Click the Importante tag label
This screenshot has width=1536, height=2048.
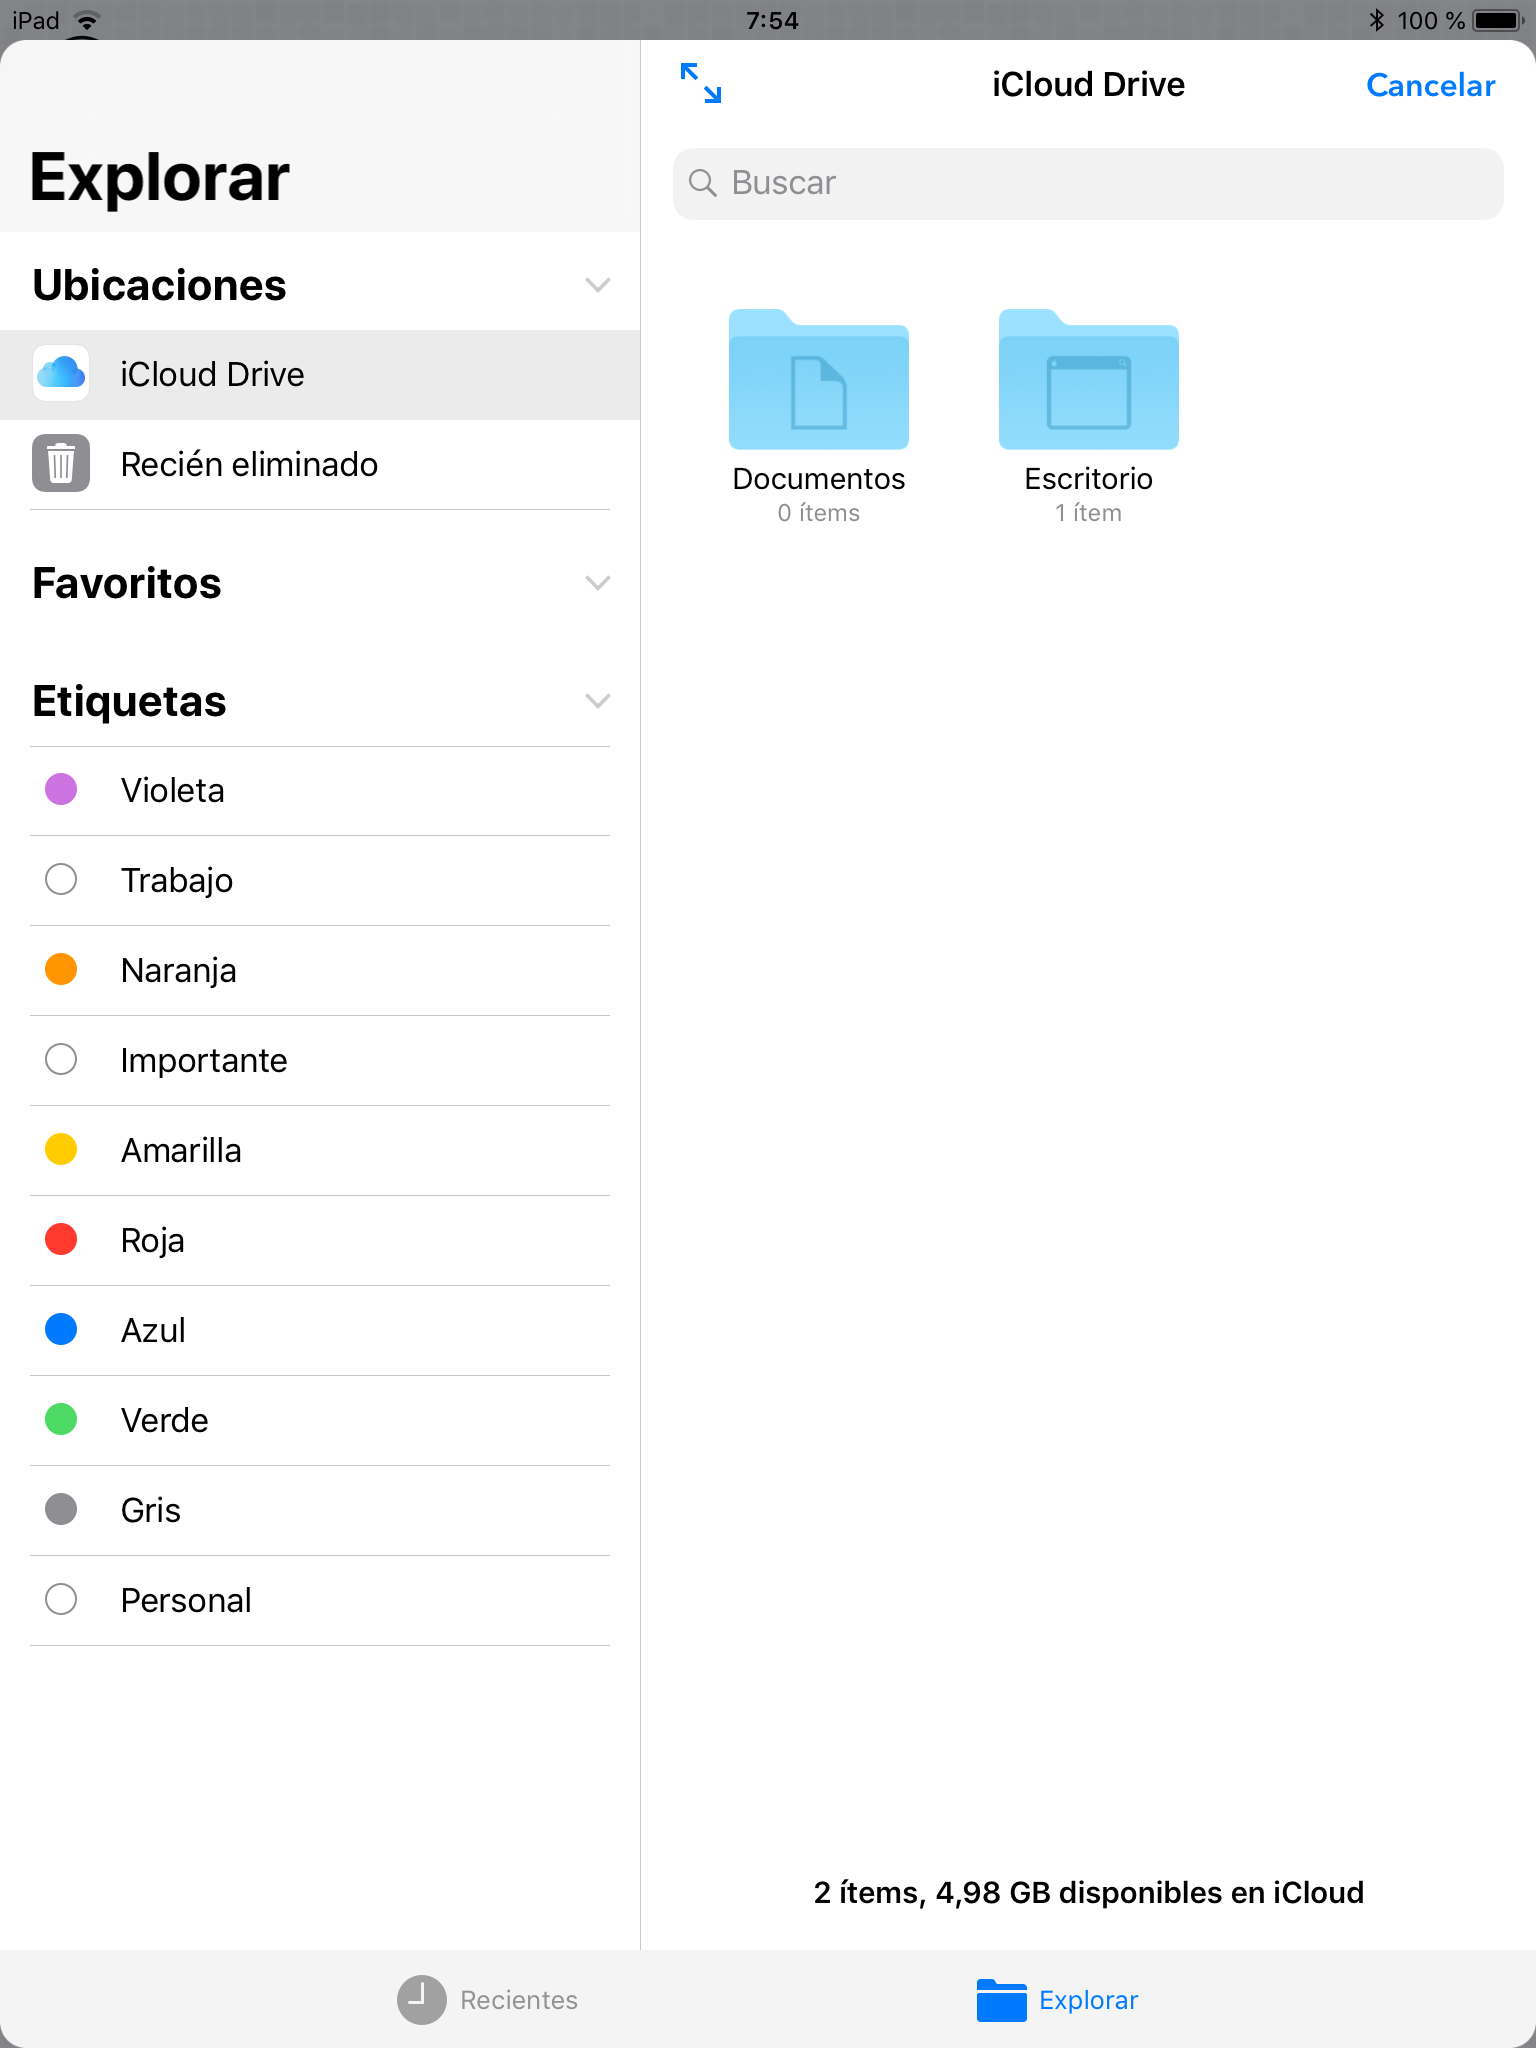pyautogui.click(x=204, y=1061)
